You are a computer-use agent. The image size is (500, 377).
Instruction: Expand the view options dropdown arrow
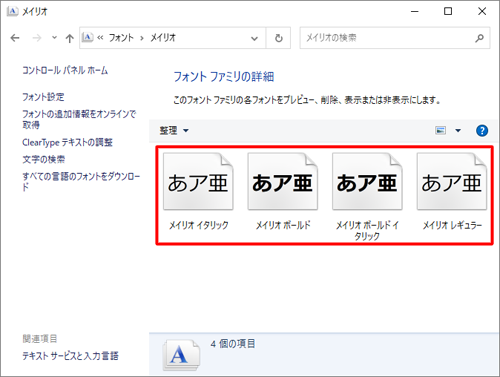click(458, 130)
